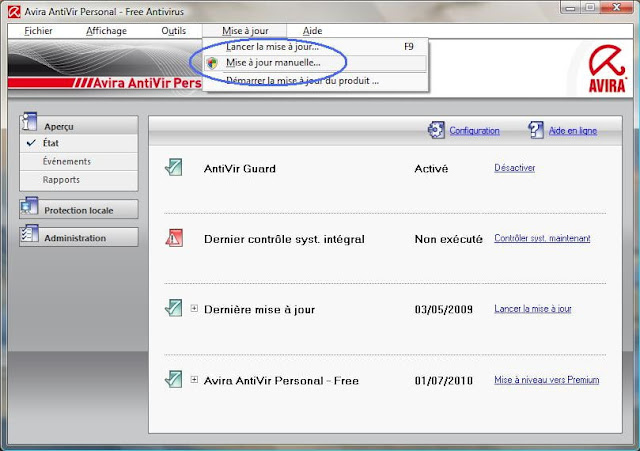The height and width of the screenshot is (451, 640).
Task: Click the green status icon for Avira AntiVir Personal
Action: click(x=174, y=379)
